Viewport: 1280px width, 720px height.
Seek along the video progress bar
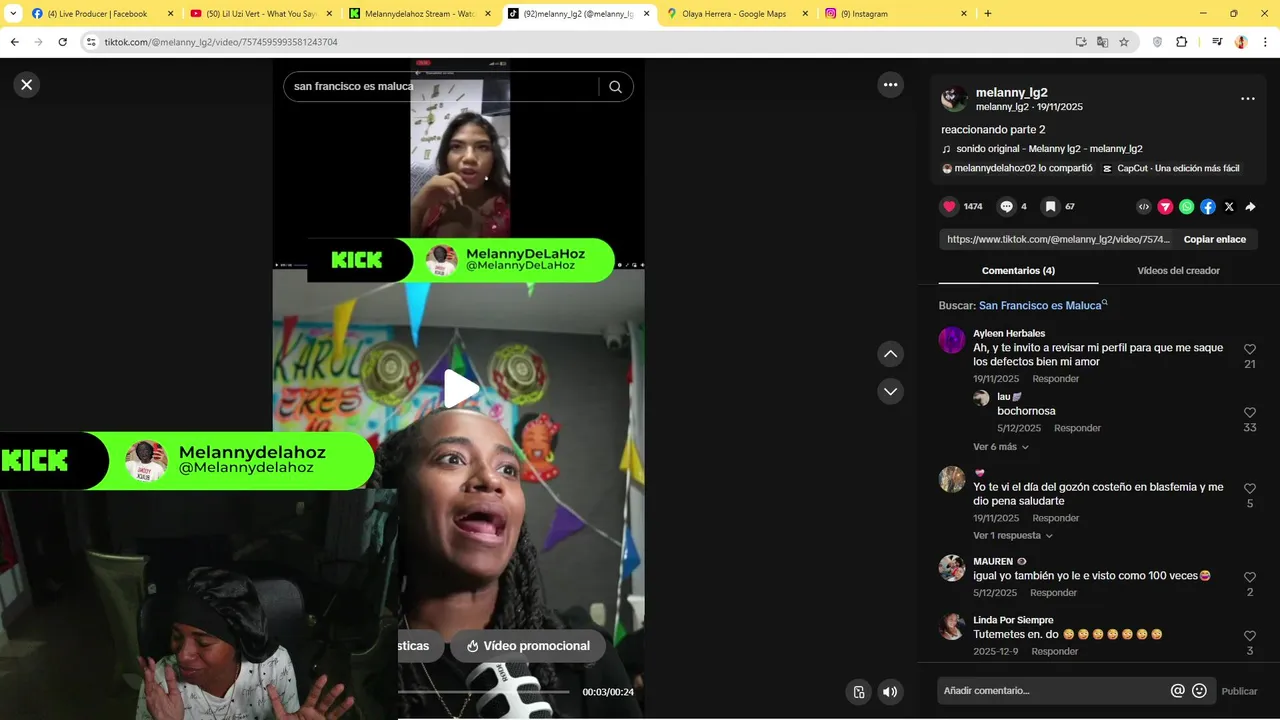click(484, 691)
